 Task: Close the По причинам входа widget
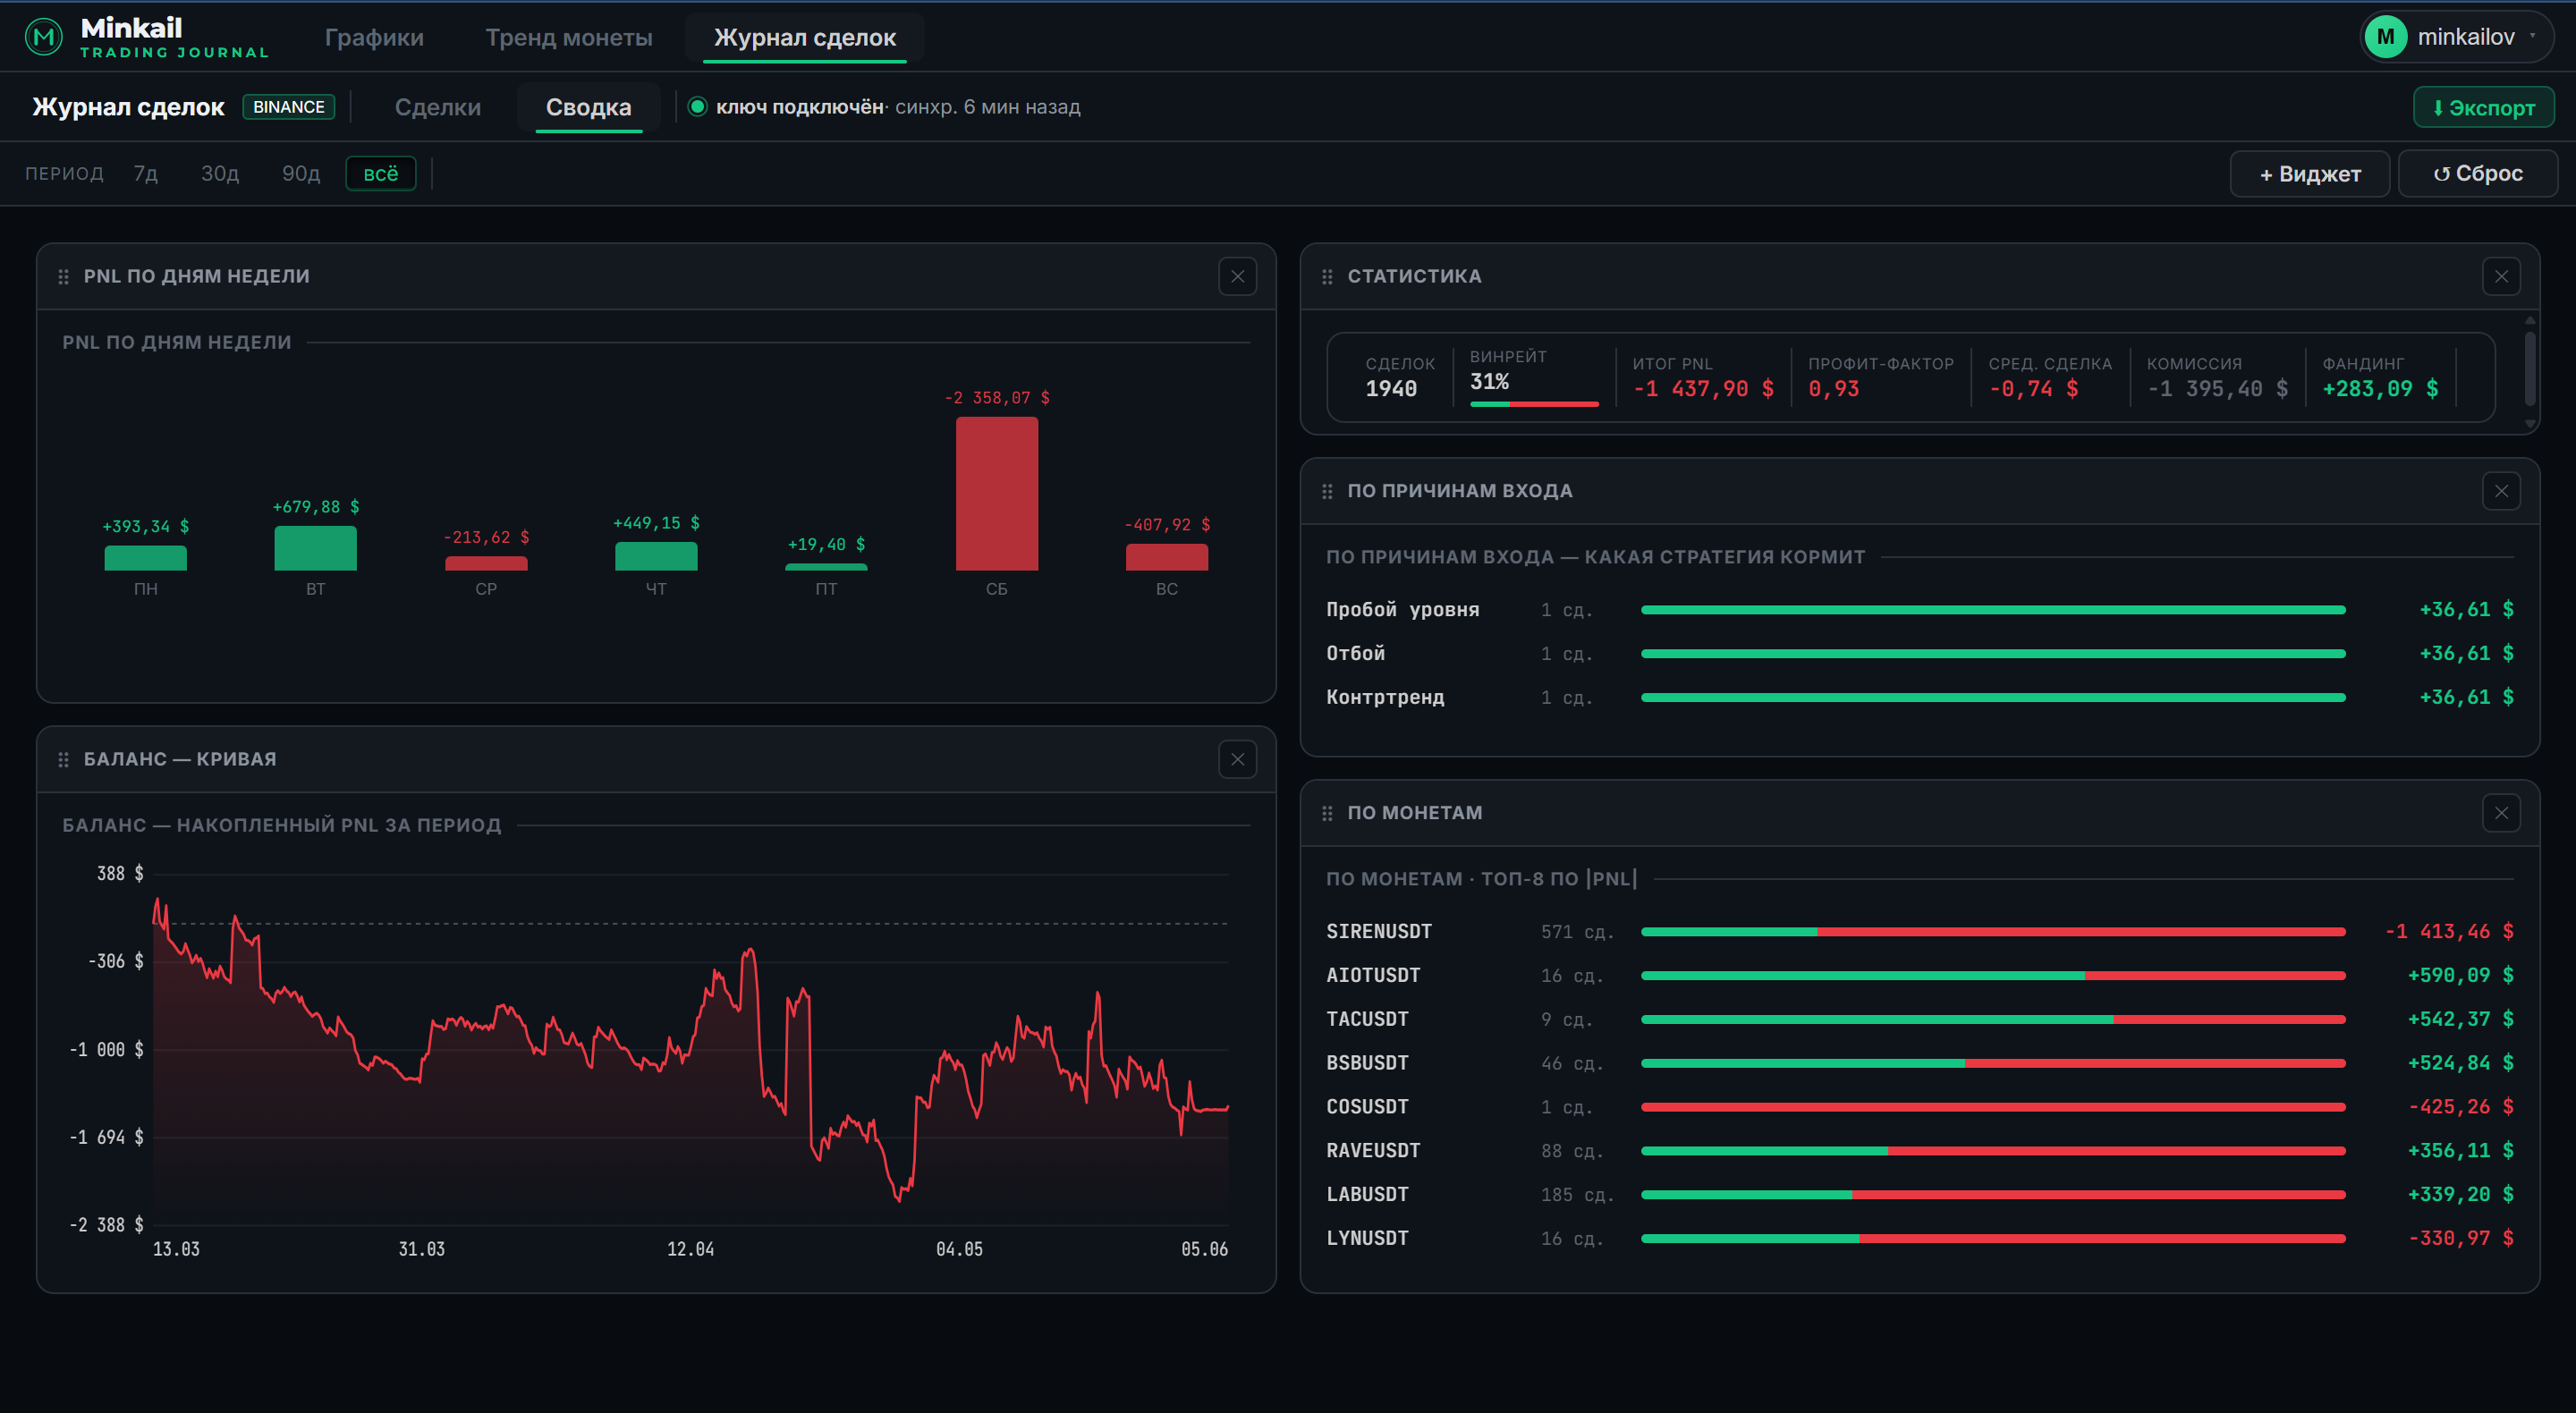tap(2501, 491)
